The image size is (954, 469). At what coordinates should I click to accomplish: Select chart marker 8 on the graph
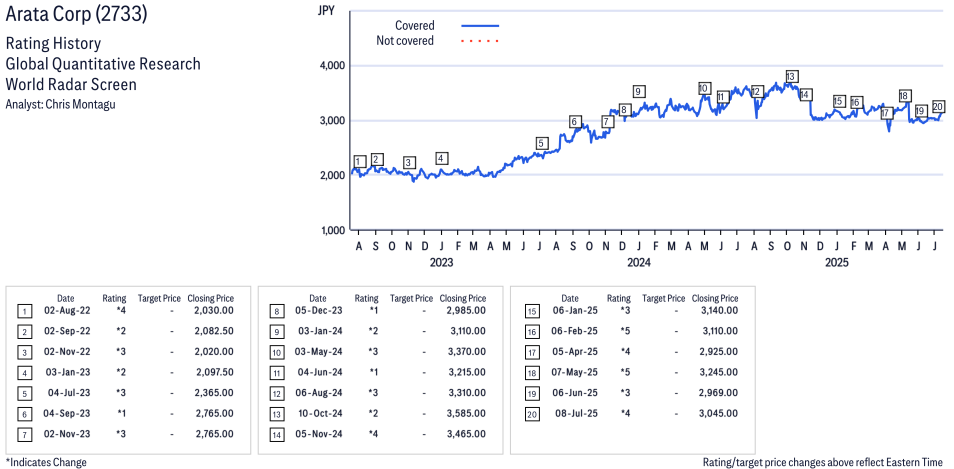pyautogui.click(x=624, y=110)
